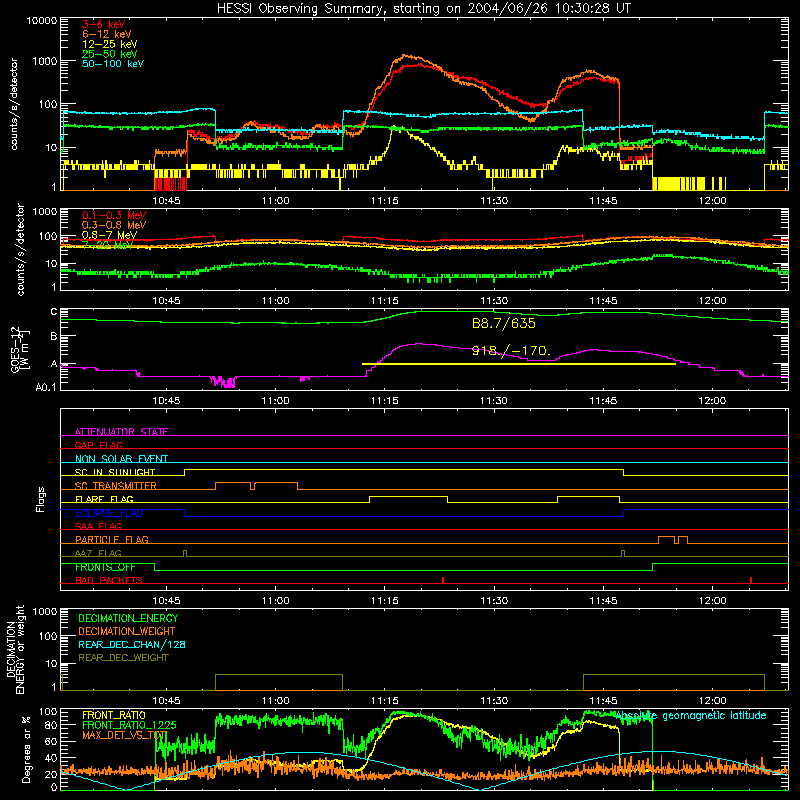Click the C tick label on GOES axis
Screen dimensions: 800x800
[x=54, y=311]
